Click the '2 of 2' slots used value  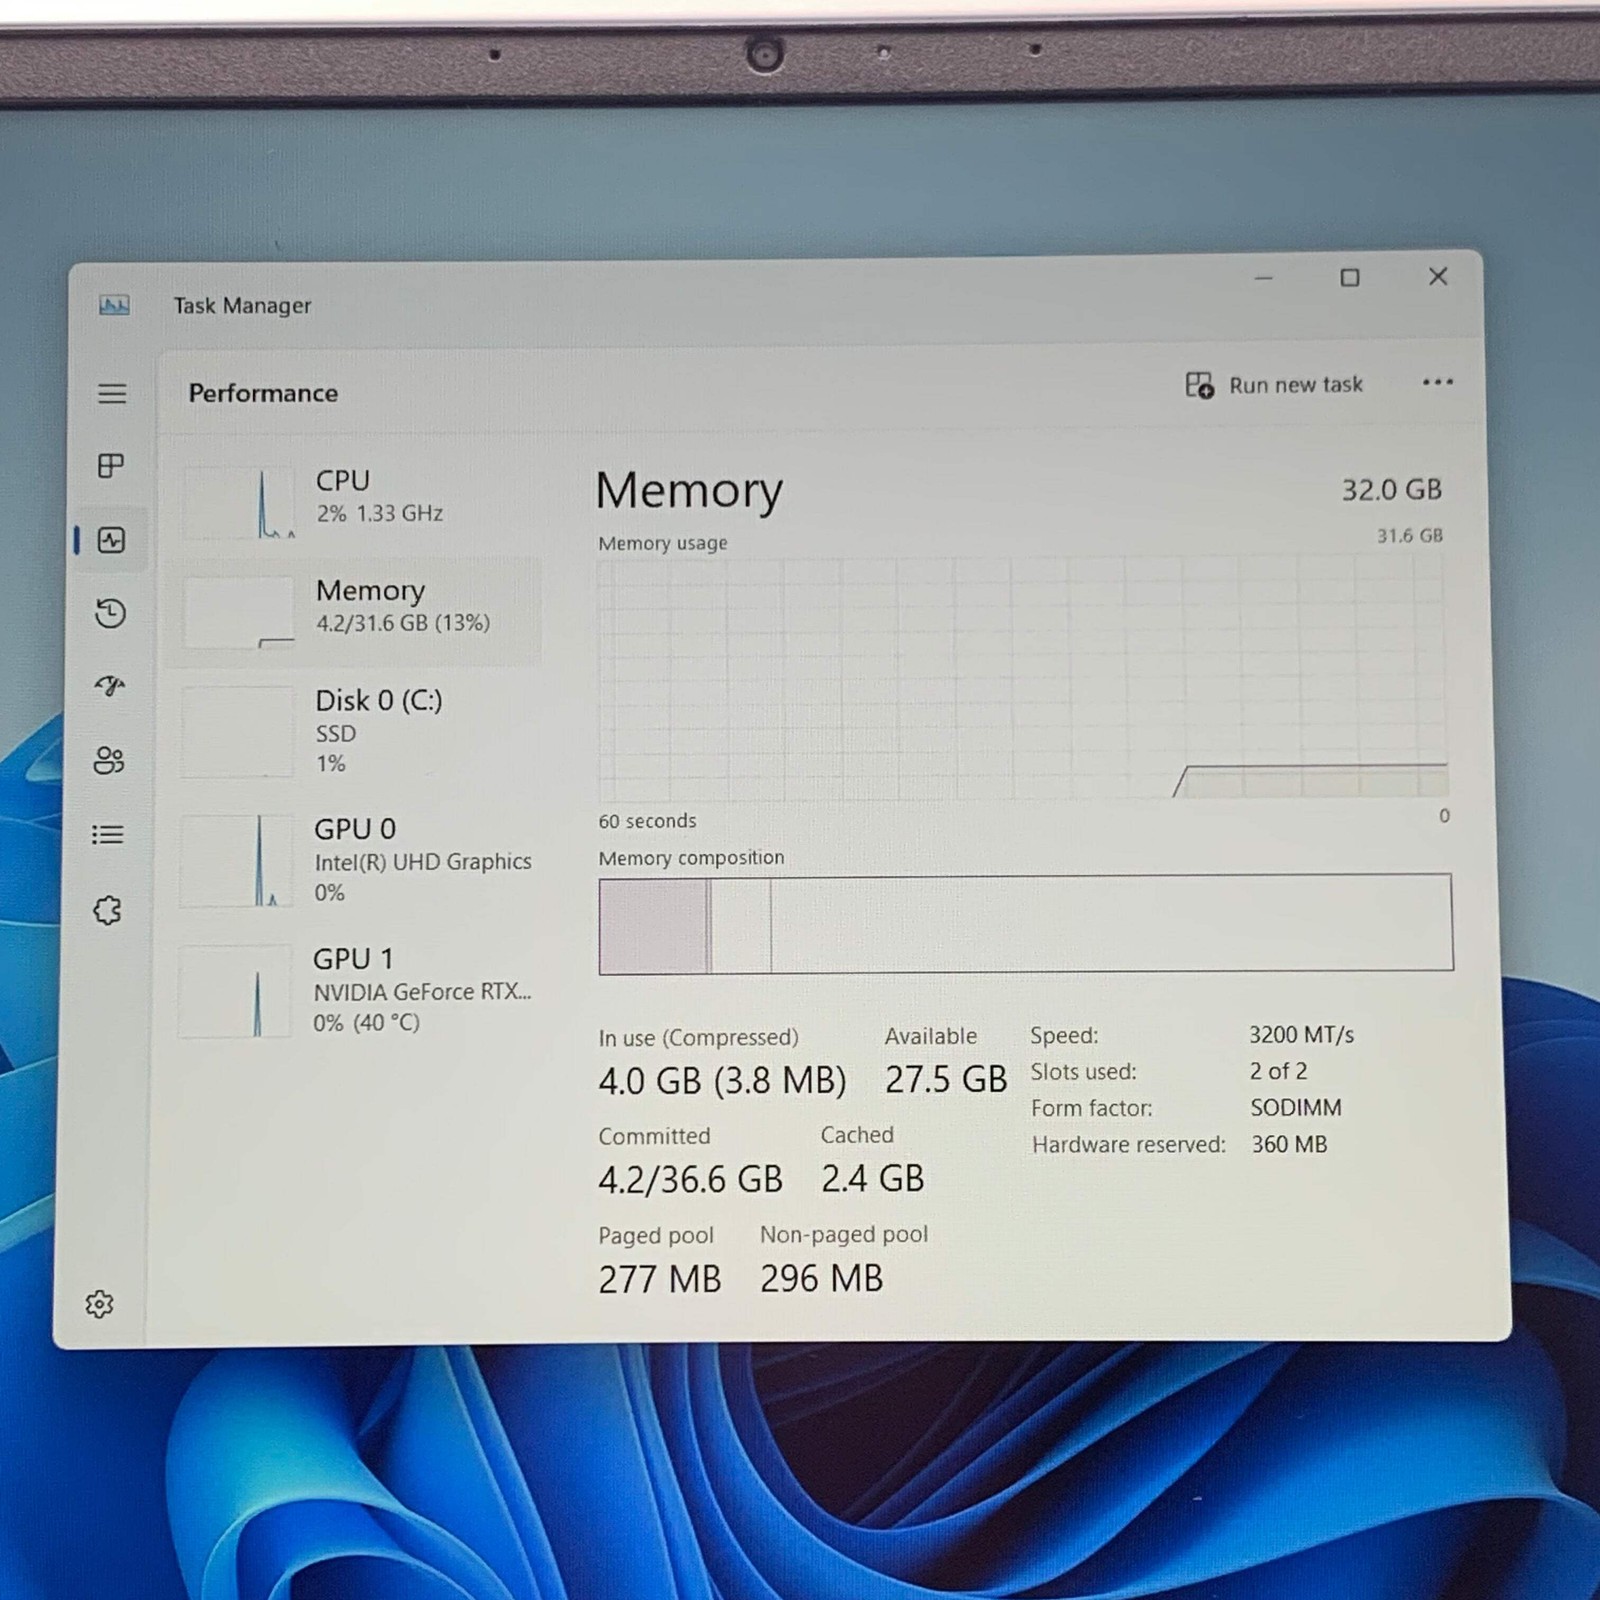(1278, 1071)
